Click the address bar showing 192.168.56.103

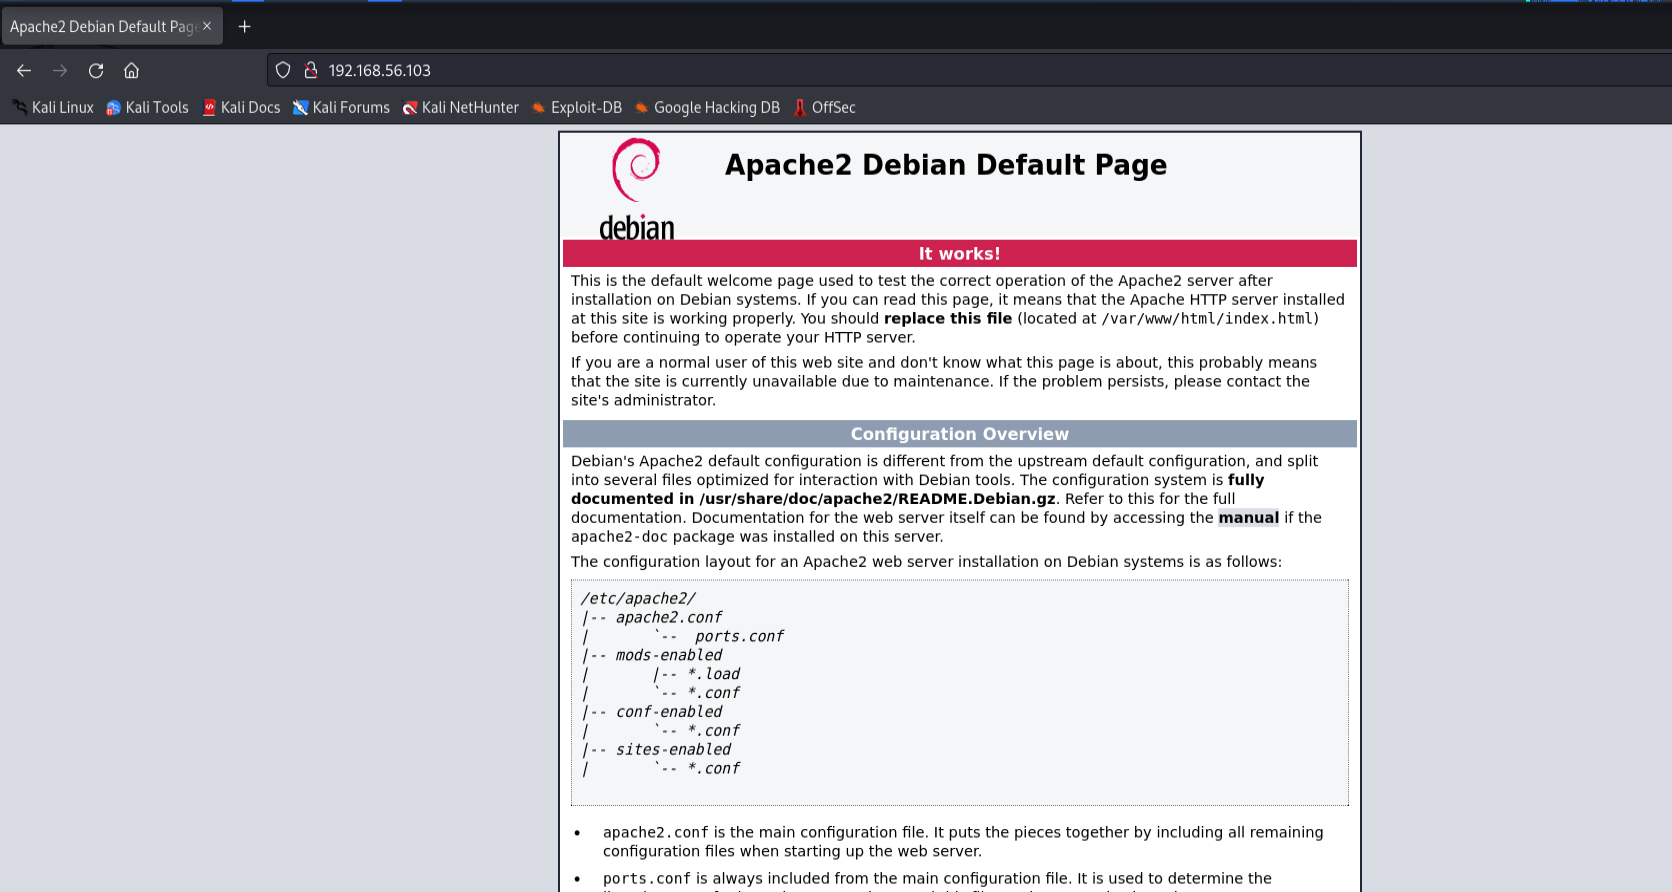tap(800, 70)
